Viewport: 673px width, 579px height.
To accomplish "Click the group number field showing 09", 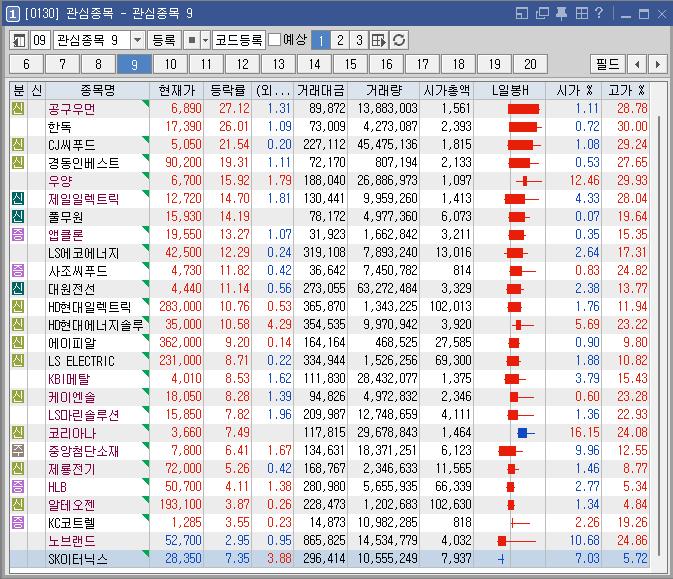I will 40,40.
